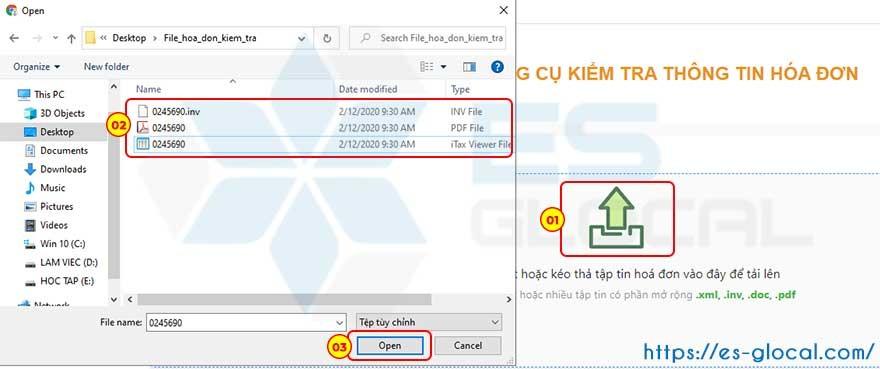The image size is (880, 369).
Task: Click the PDF file icon for 0245690
Action: pyautogui.click(x=143, y=128)
